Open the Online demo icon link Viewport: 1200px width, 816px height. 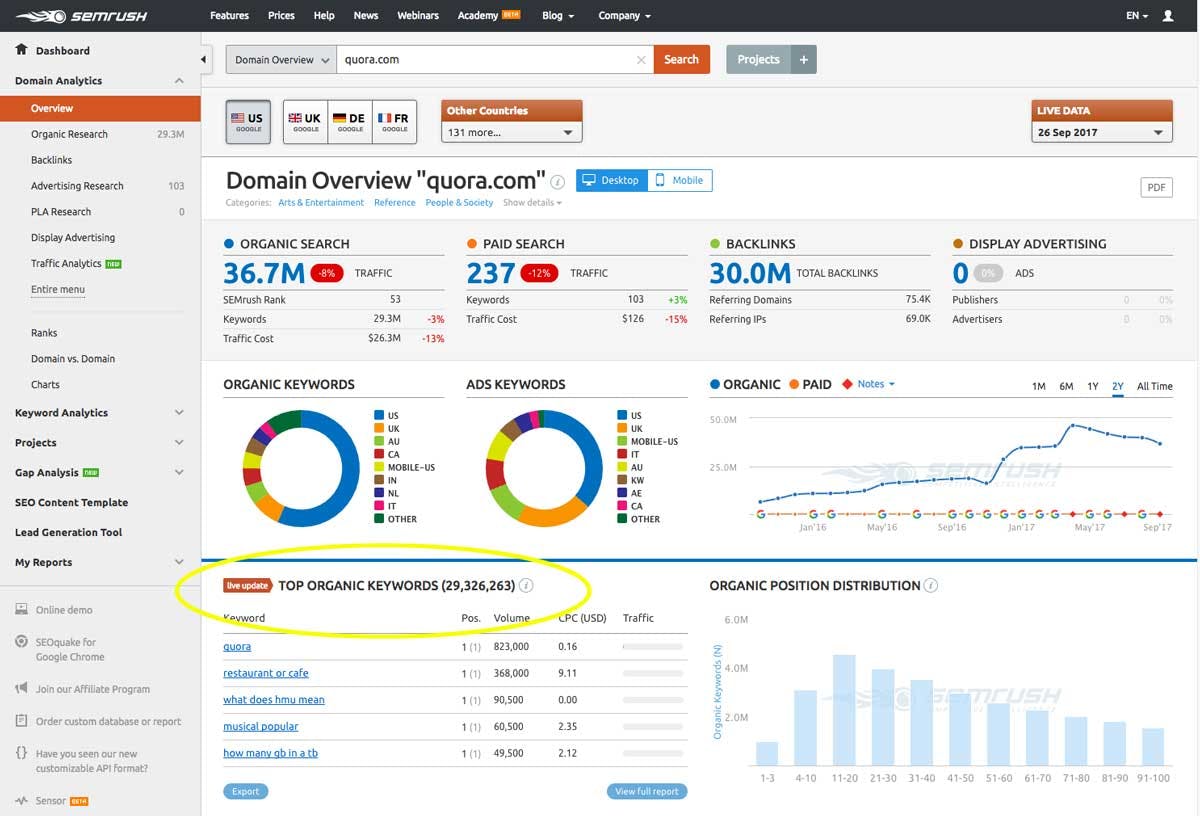pyautogui.click(x=21, y=609)
